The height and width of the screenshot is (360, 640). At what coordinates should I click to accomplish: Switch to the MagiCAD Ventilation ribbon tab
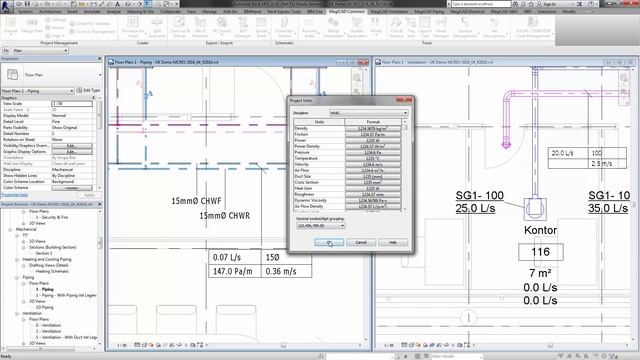point(389,11)
